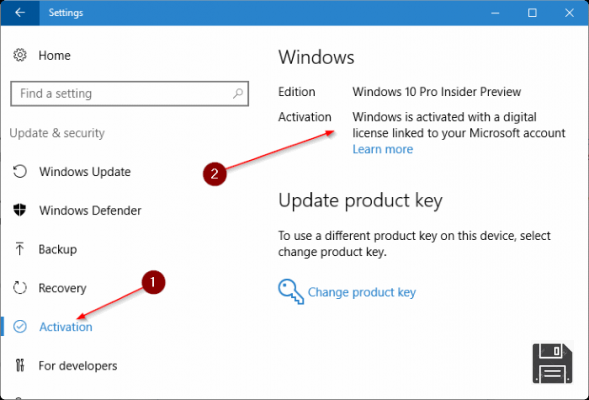The image size is (589, 400).
Task: Click the search magnifier icon
Action: [238, 93]
